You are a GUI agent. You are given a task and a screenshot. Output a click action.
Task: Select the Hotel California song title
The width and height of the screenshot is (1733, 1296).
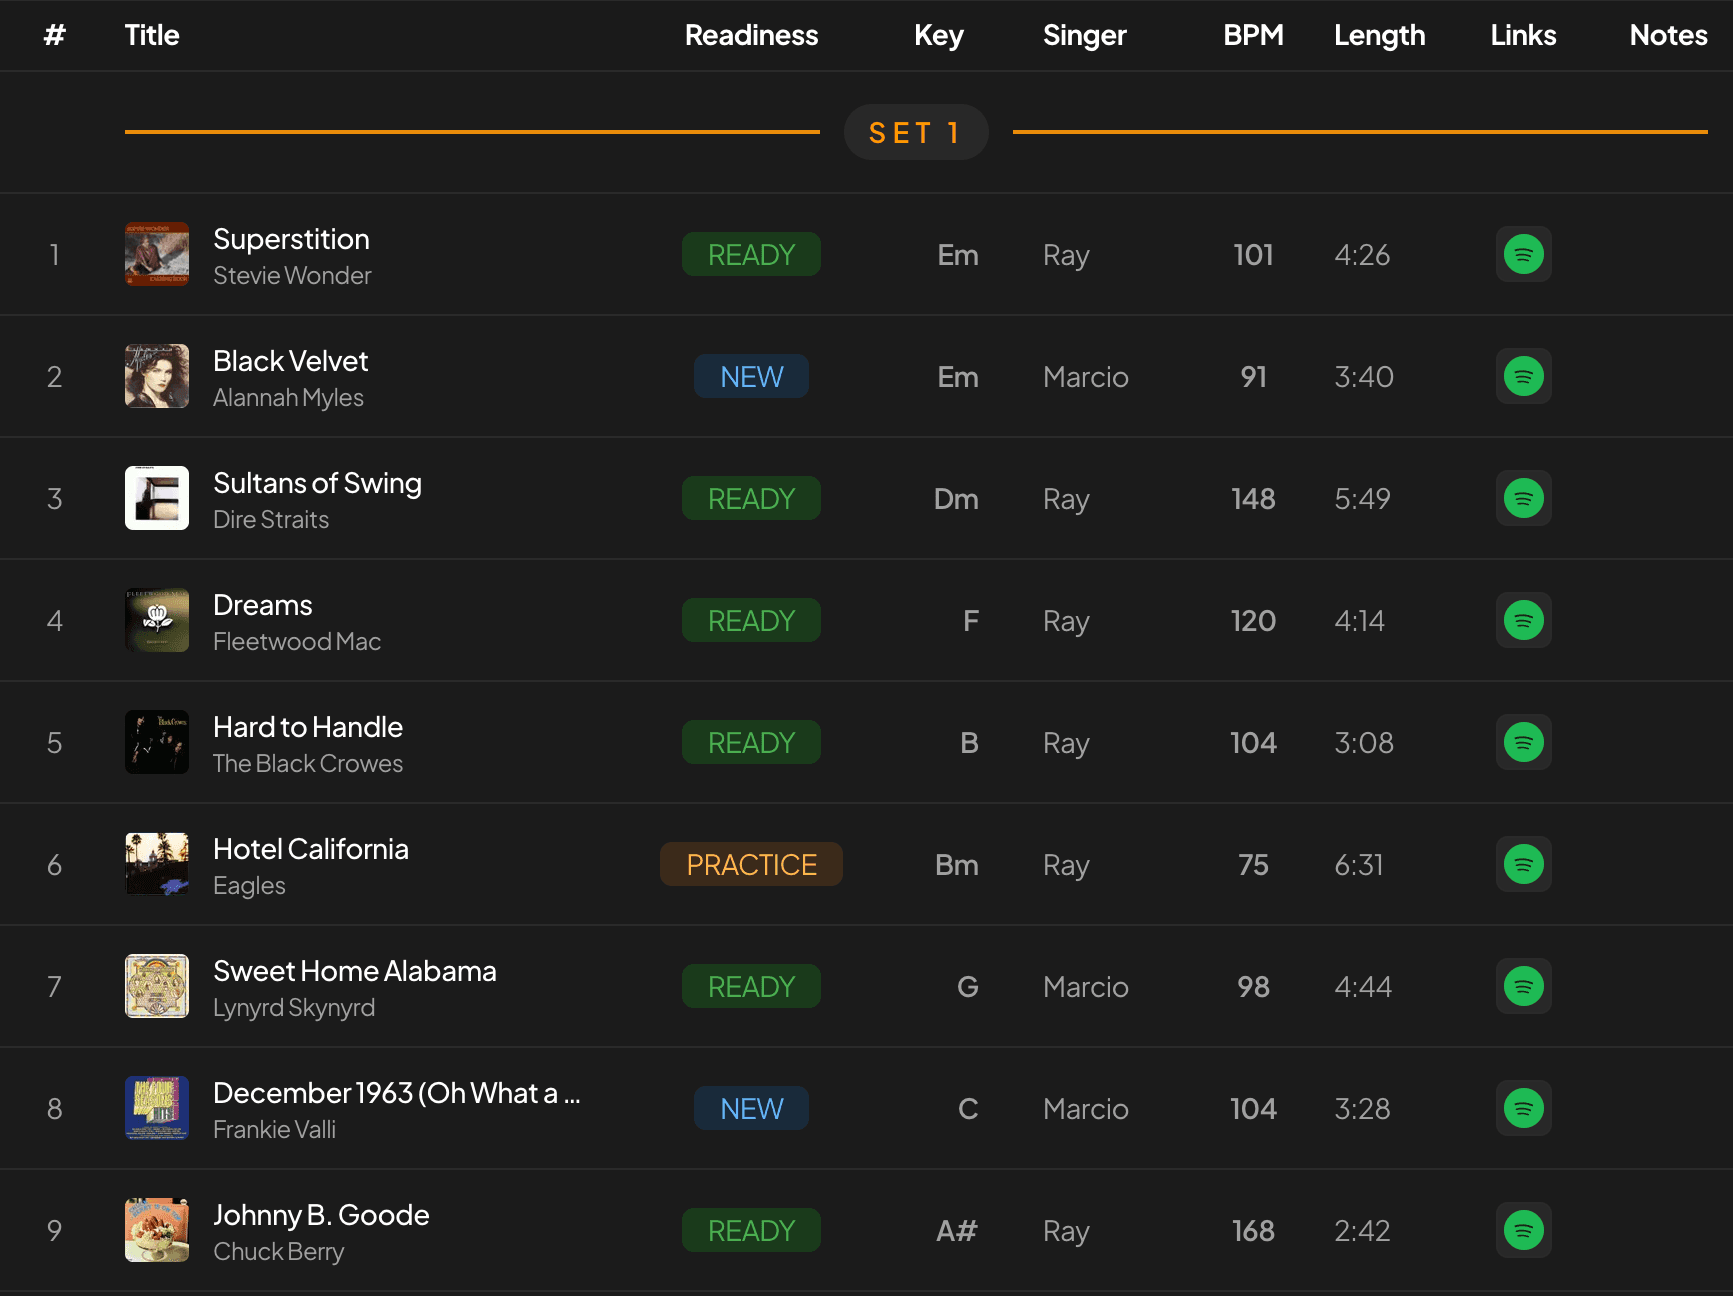(310, 849)
